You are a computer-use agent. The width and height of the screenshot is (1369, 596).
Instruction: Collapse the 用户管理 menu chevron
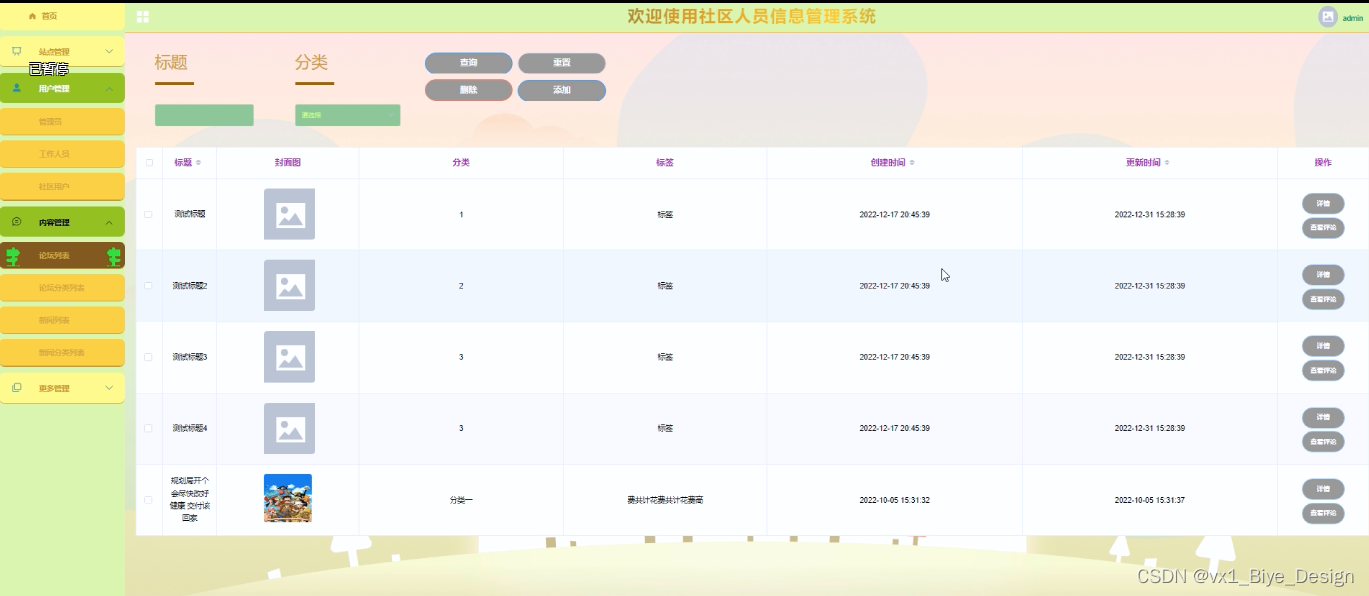tap(109, 88)
